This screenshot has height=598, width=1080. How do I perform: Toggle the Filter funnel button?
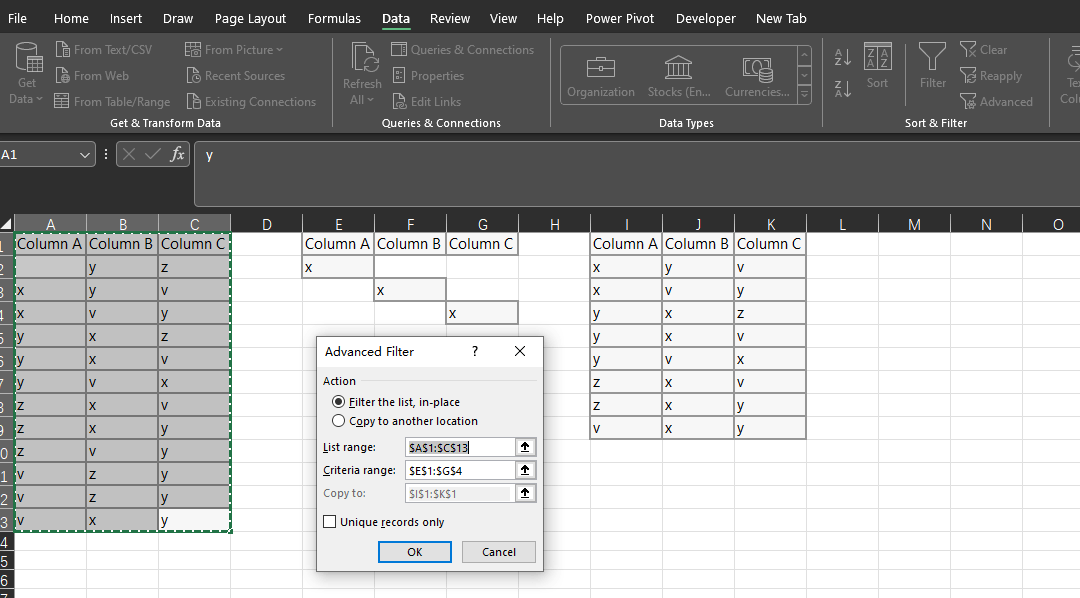[933, 66]
